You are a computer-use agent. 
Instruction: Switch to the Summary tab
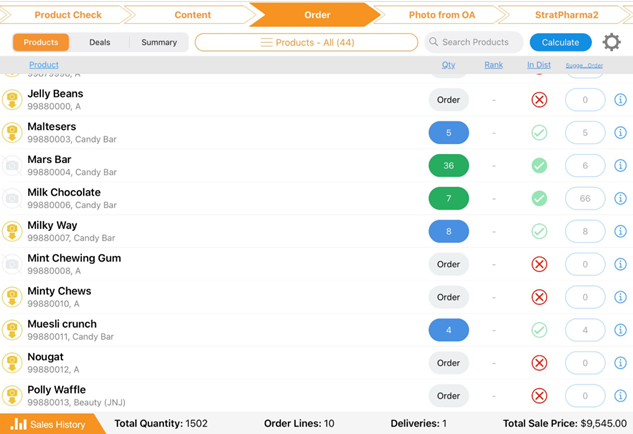pyautogui.click(x=159, y=42)
